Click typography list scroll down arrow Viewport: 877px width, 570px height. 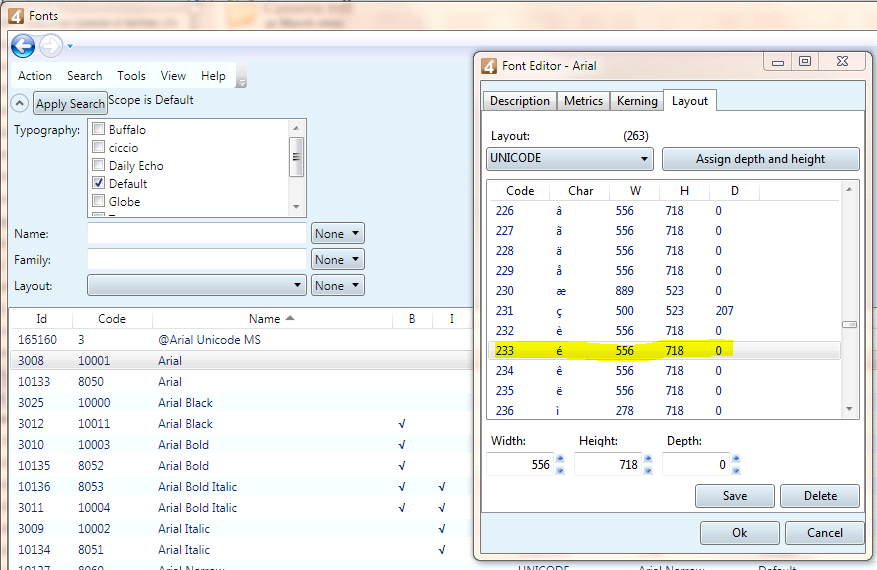click(x=296, y=207)
